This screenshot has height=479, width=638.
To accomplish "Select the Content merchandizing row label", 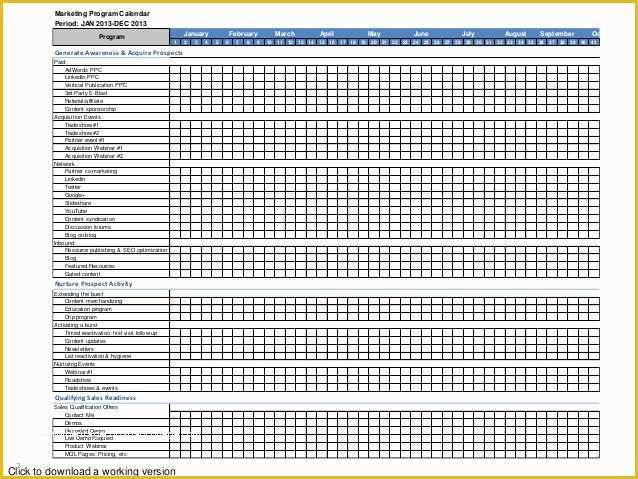I will [94, 301].
